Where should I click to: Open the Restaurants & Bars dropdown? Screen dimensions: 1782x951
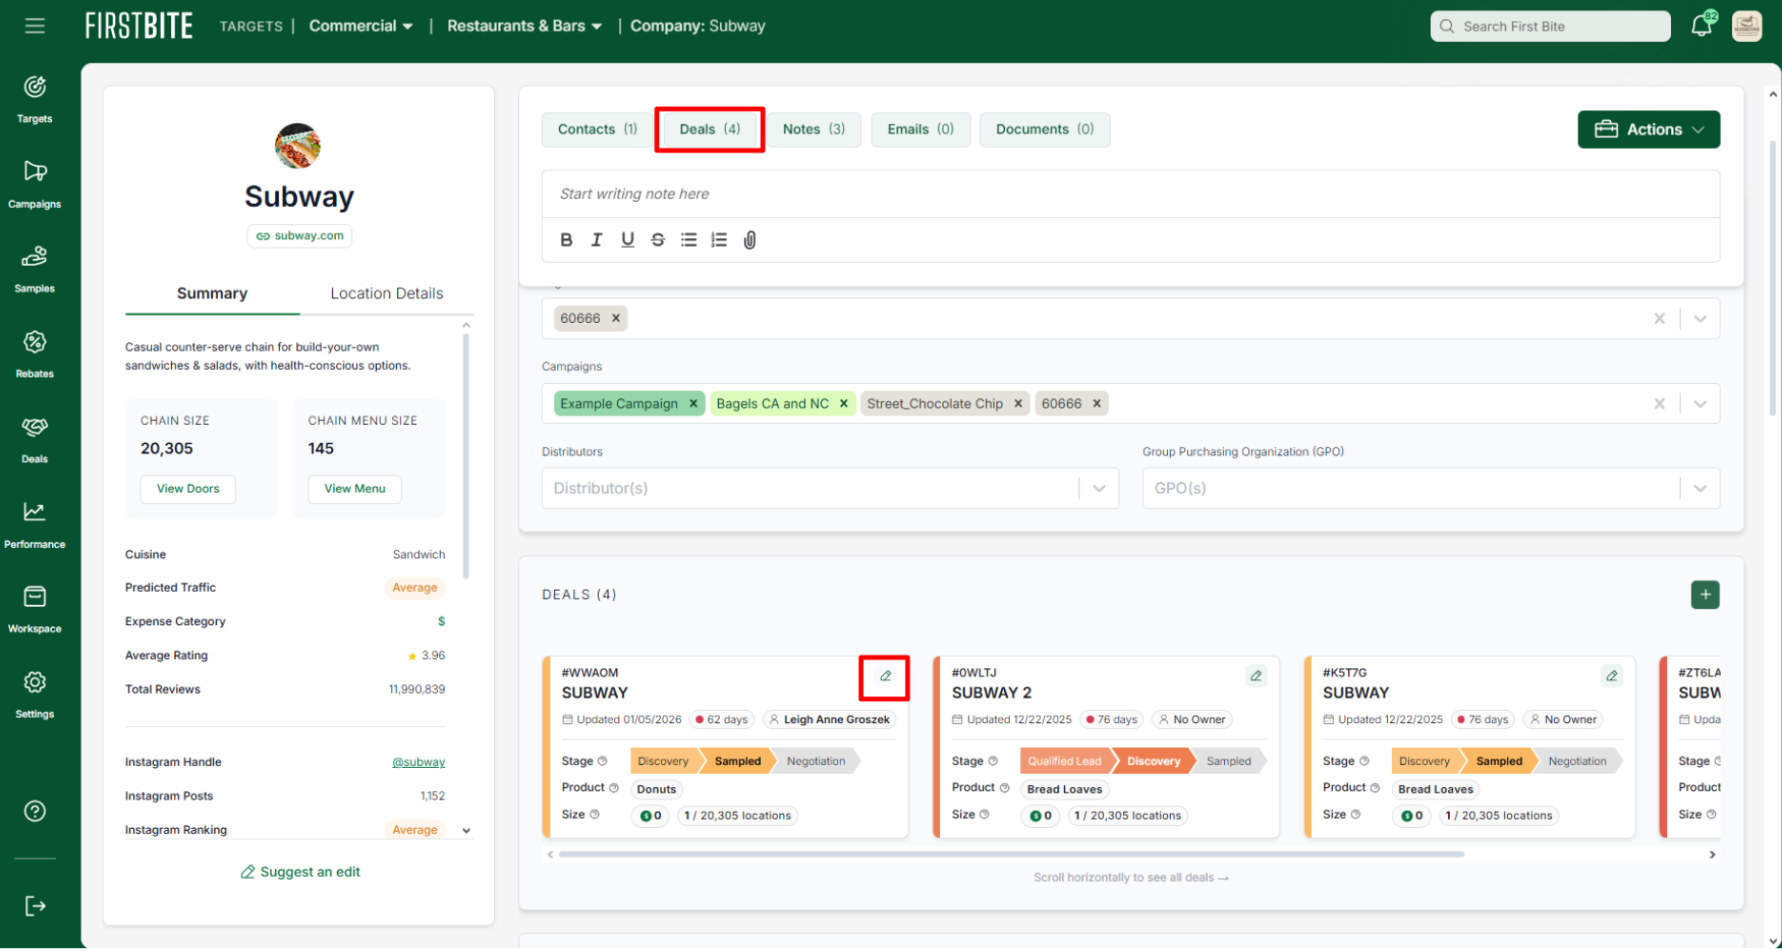[x=525, y=26]
